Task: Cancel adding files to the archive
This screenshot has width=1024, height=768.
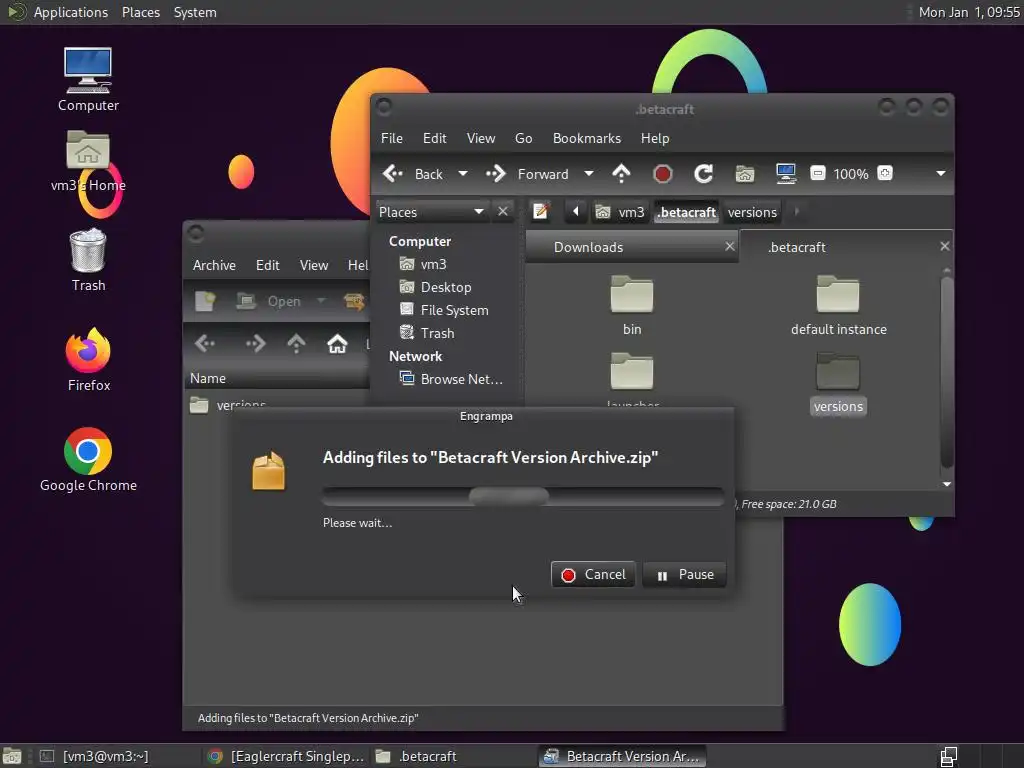Action: (593, 574)
